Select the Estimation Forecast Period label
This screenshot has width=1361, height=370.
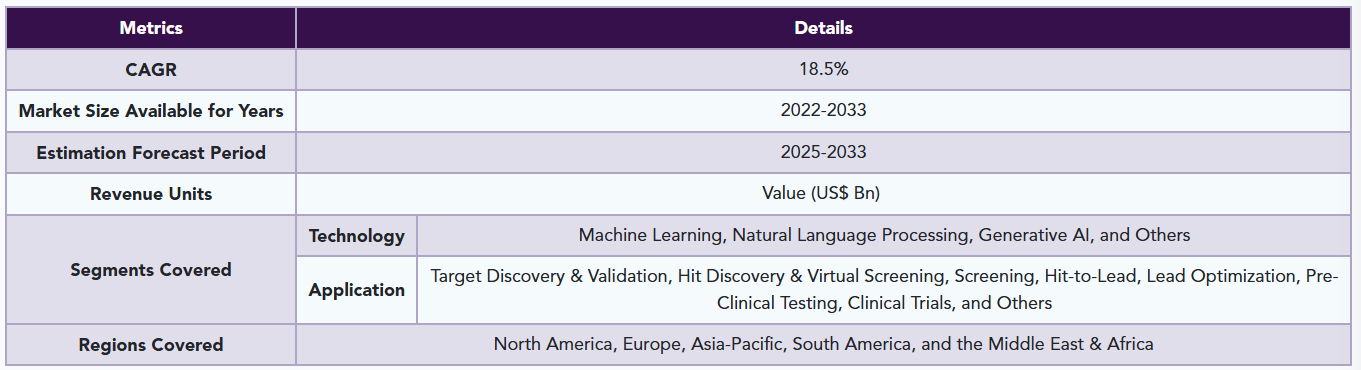pyautogui.click(x=151, y=153)
